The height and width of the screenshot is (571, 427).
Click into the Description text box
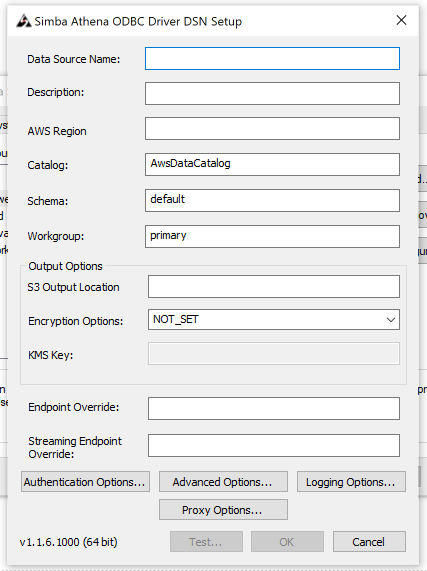click(272, 94)
